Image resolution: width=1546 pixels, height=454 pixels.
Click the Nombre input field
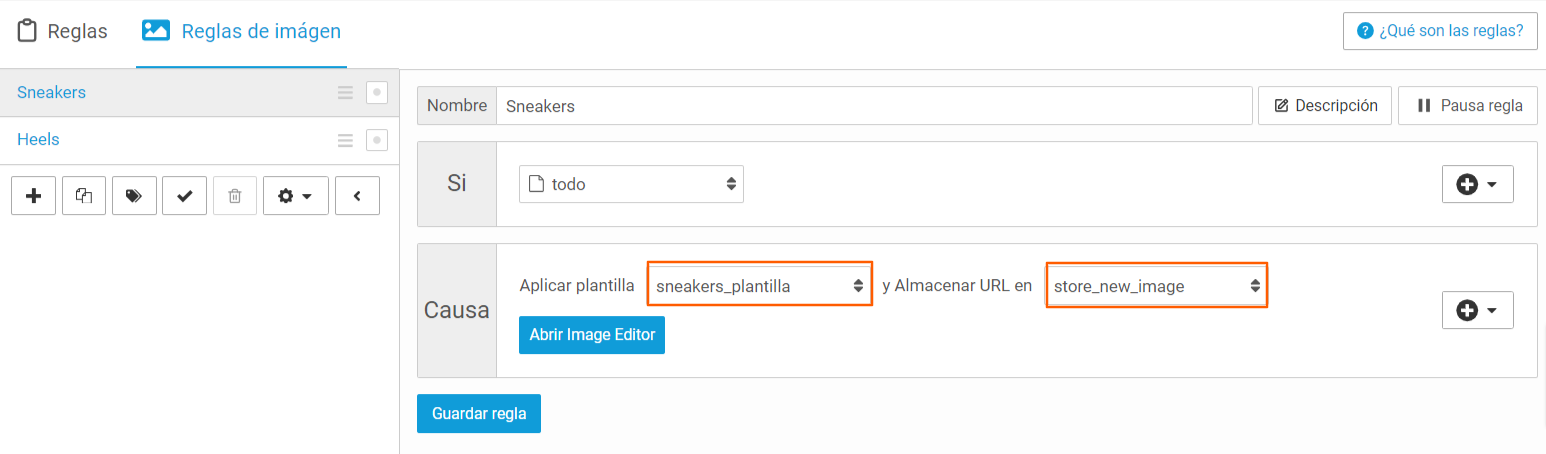click(874, 106)
